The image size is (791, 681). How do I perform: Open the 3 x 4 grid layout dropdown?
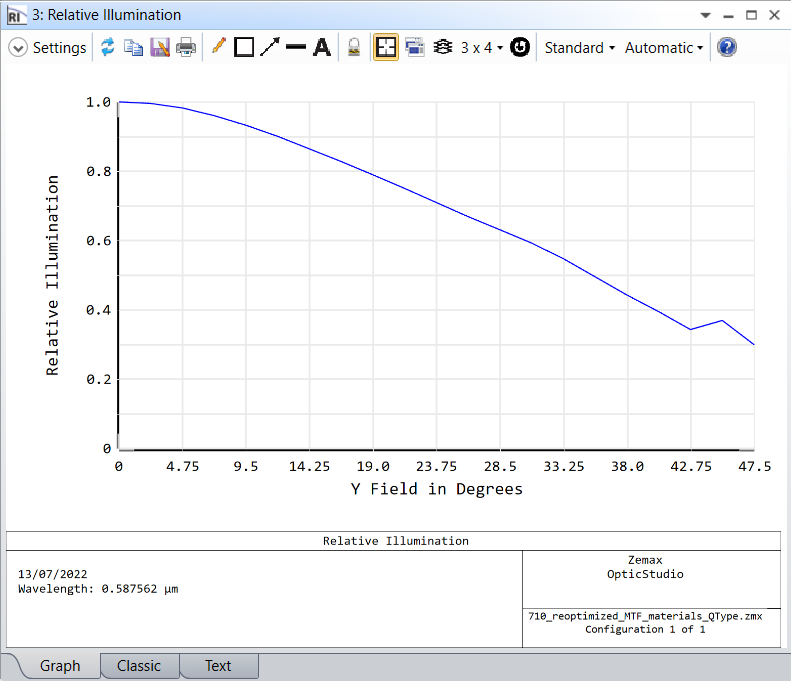tap(471, 48)
